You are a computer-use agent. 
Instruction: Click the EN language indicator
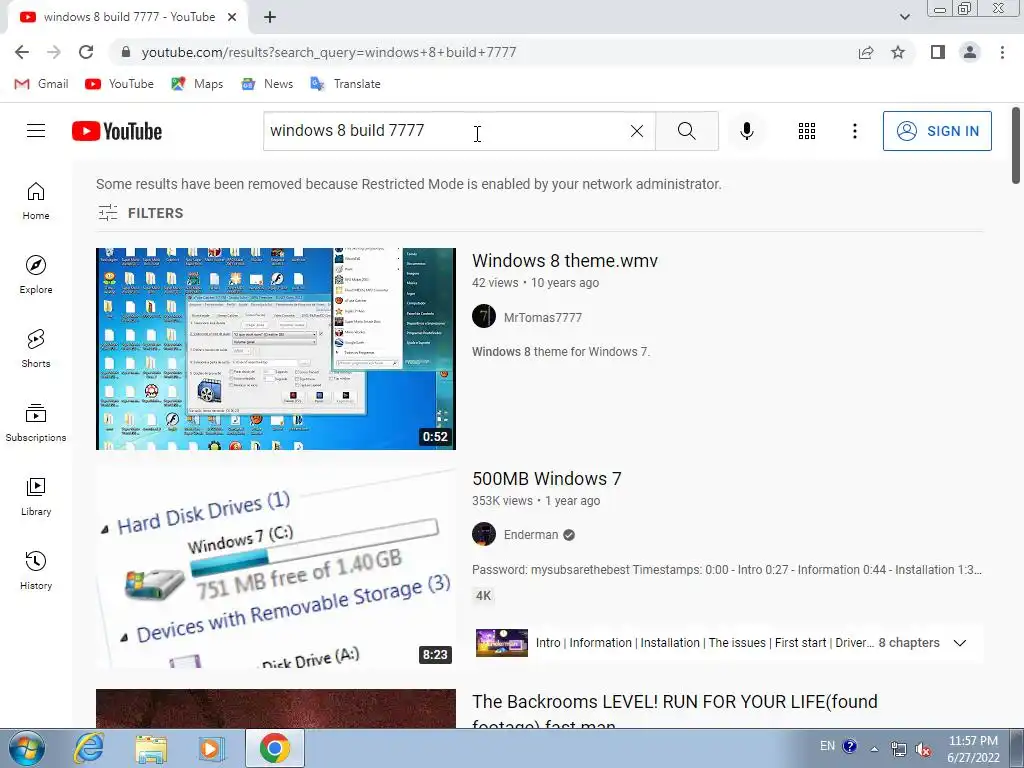827,746
